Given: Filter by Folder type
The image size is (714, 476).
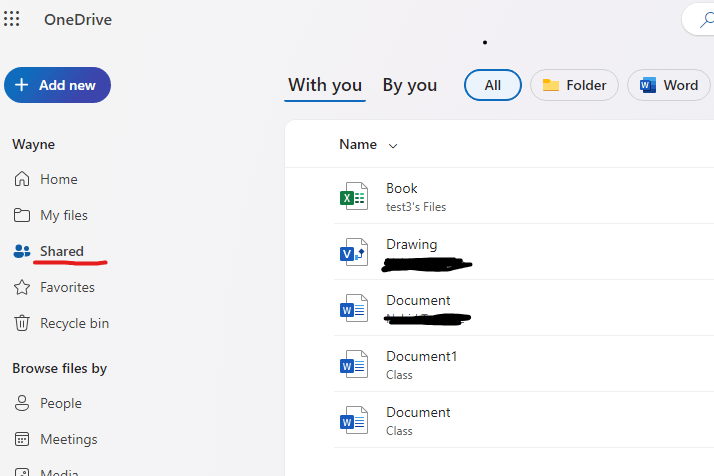Looking at the screenshot, I should (574, 85).
